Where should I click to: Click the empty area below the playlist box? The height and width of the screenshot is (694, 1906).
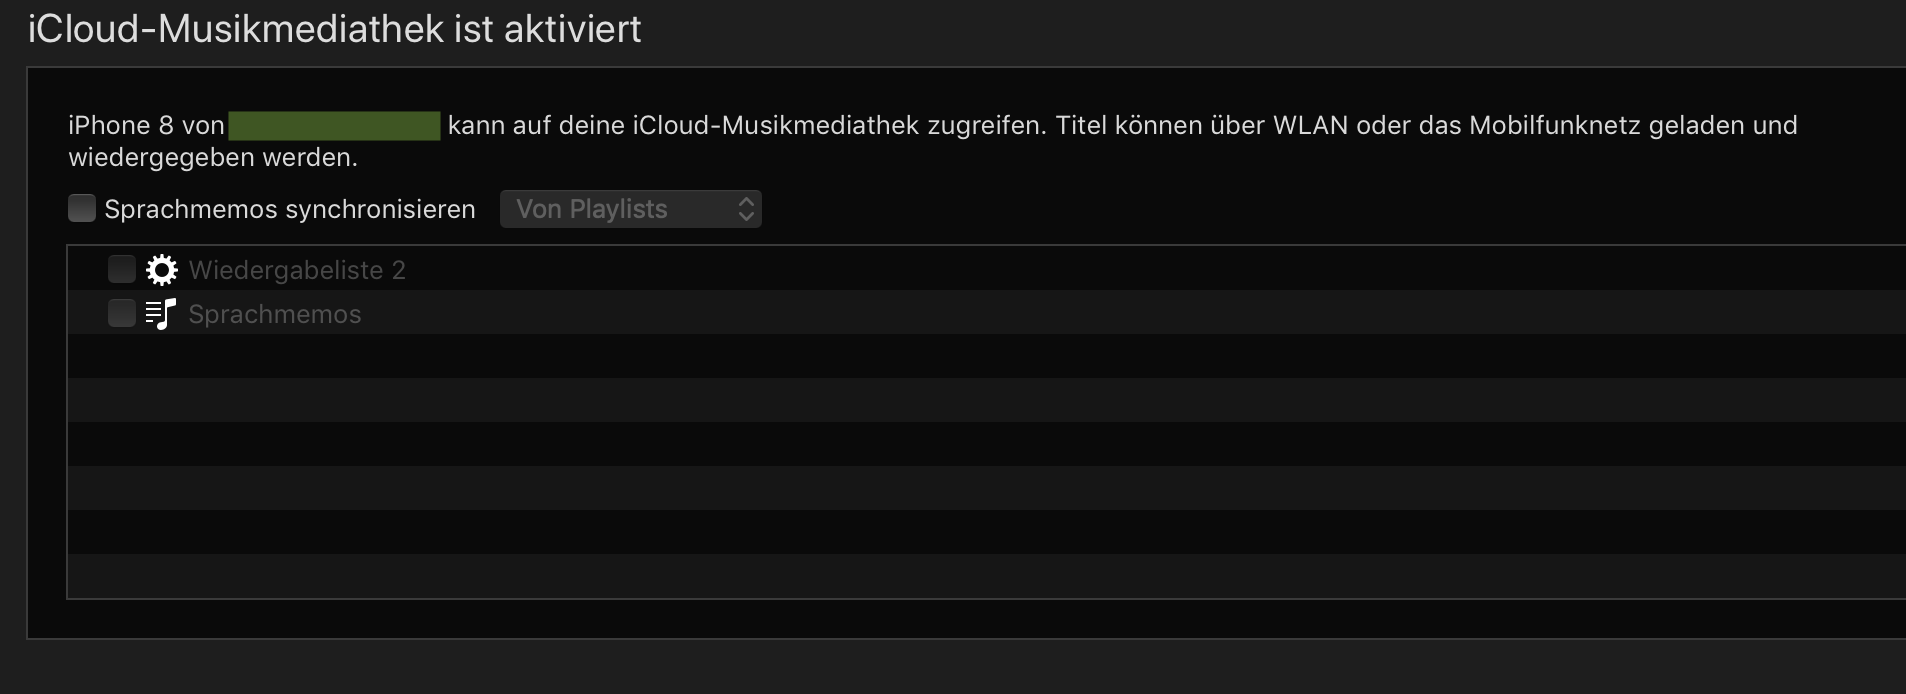pos(900,618)
